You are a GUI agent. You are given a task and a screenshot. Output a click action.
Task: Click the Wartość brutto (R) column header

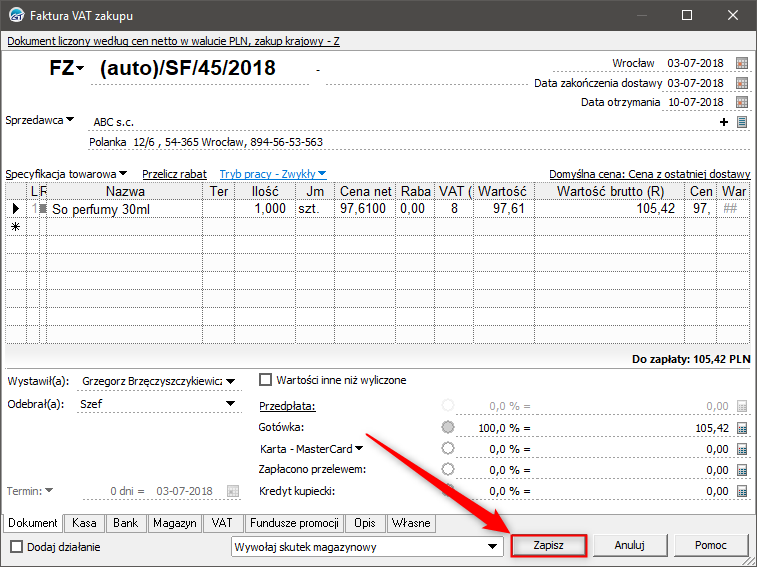609,191
